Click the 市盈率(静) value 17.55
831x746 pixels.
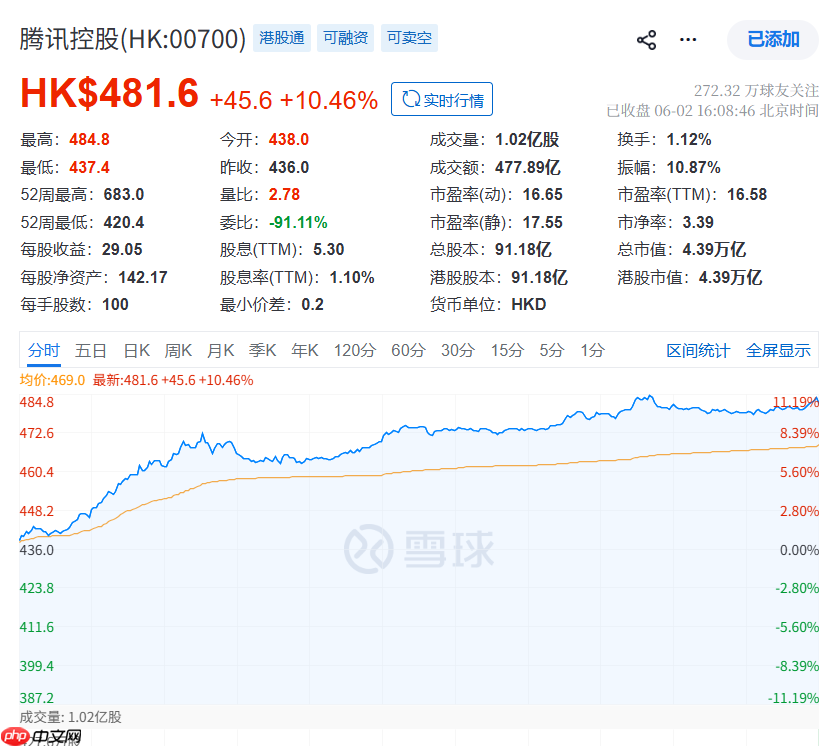pyautogui.click(x=542, y=222)
